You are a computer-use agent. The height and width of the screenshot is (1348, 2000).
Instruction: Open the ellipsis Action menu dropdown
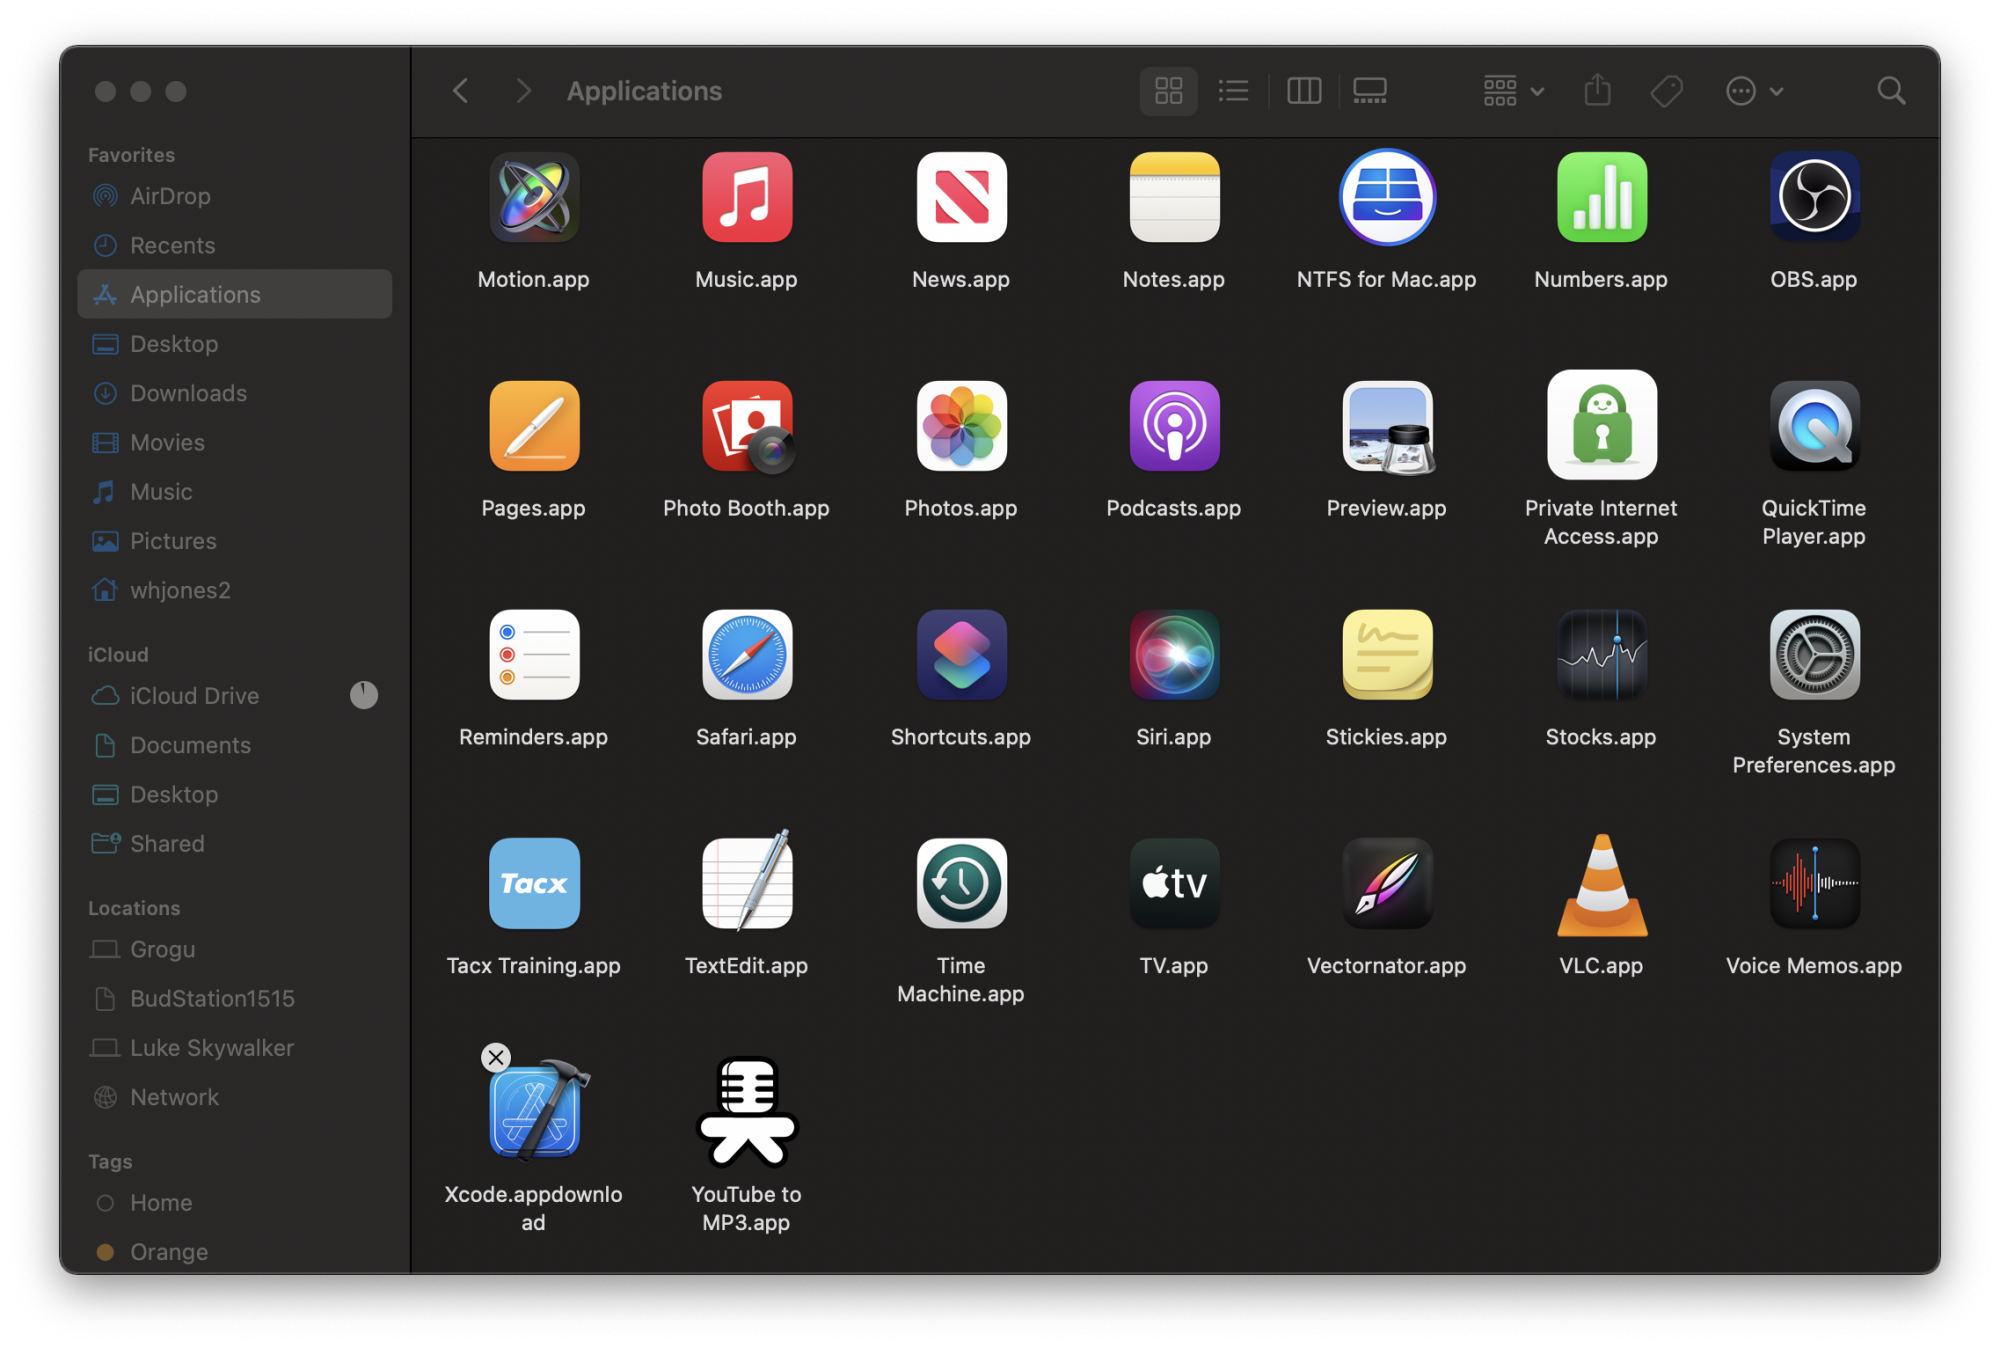pos(1754,91)
